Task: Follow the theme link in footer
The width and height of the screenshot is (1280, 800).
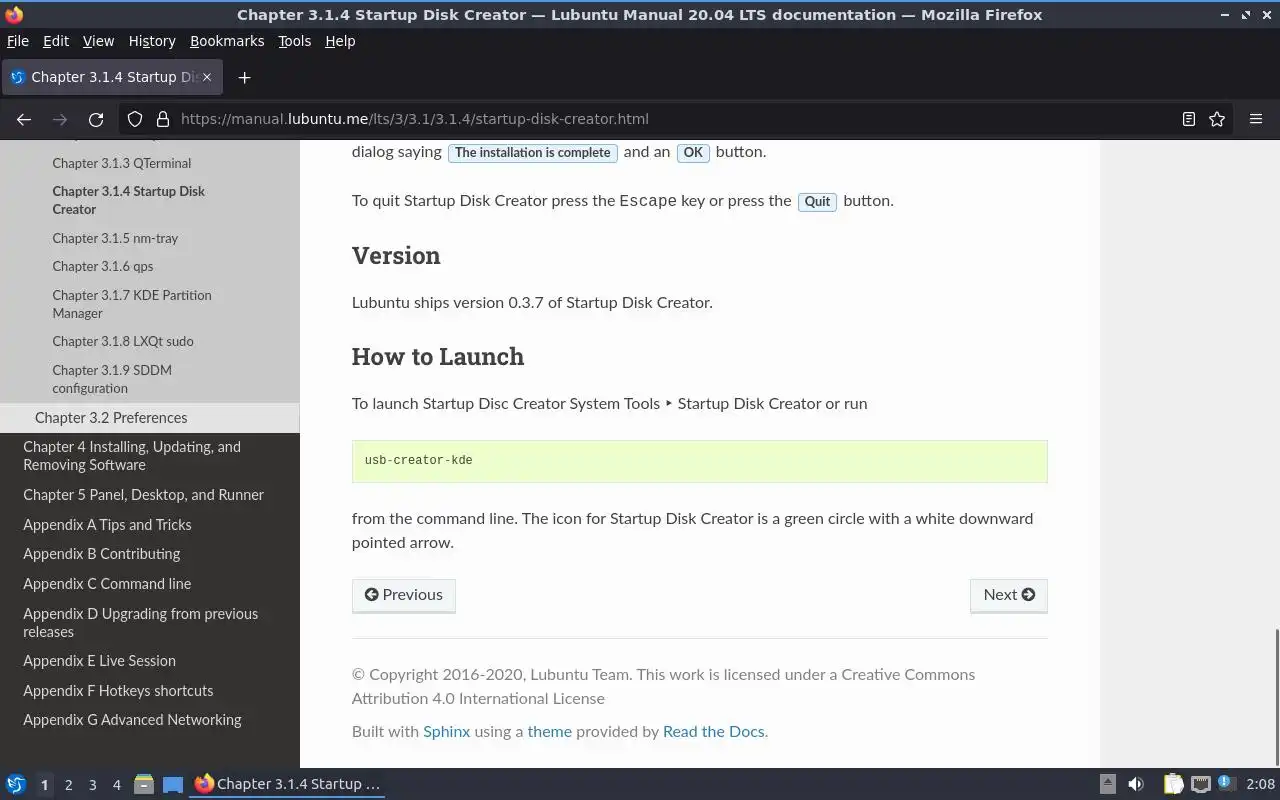Action: [x=550, y=732]
